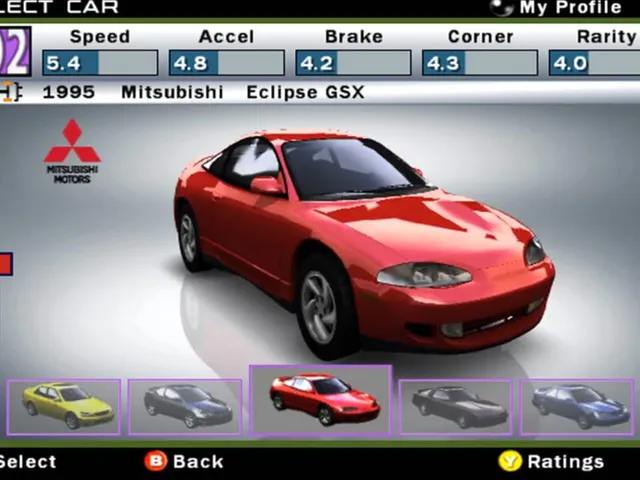Viewport: 640px width, 480px height.
Task: Select the black sports car thumbnail
Action: coord(456,407)
